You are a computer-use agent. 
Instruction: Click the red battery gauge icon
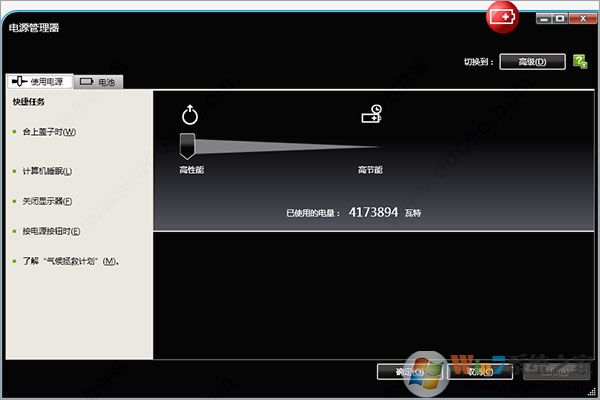click(502, 17)
